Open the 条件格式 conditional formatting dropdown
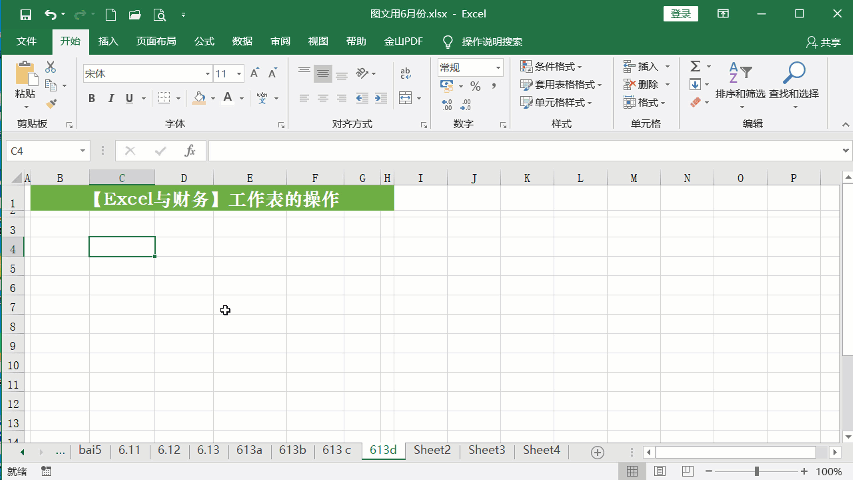The image size is (853, 480). click(x=561, y=66)
